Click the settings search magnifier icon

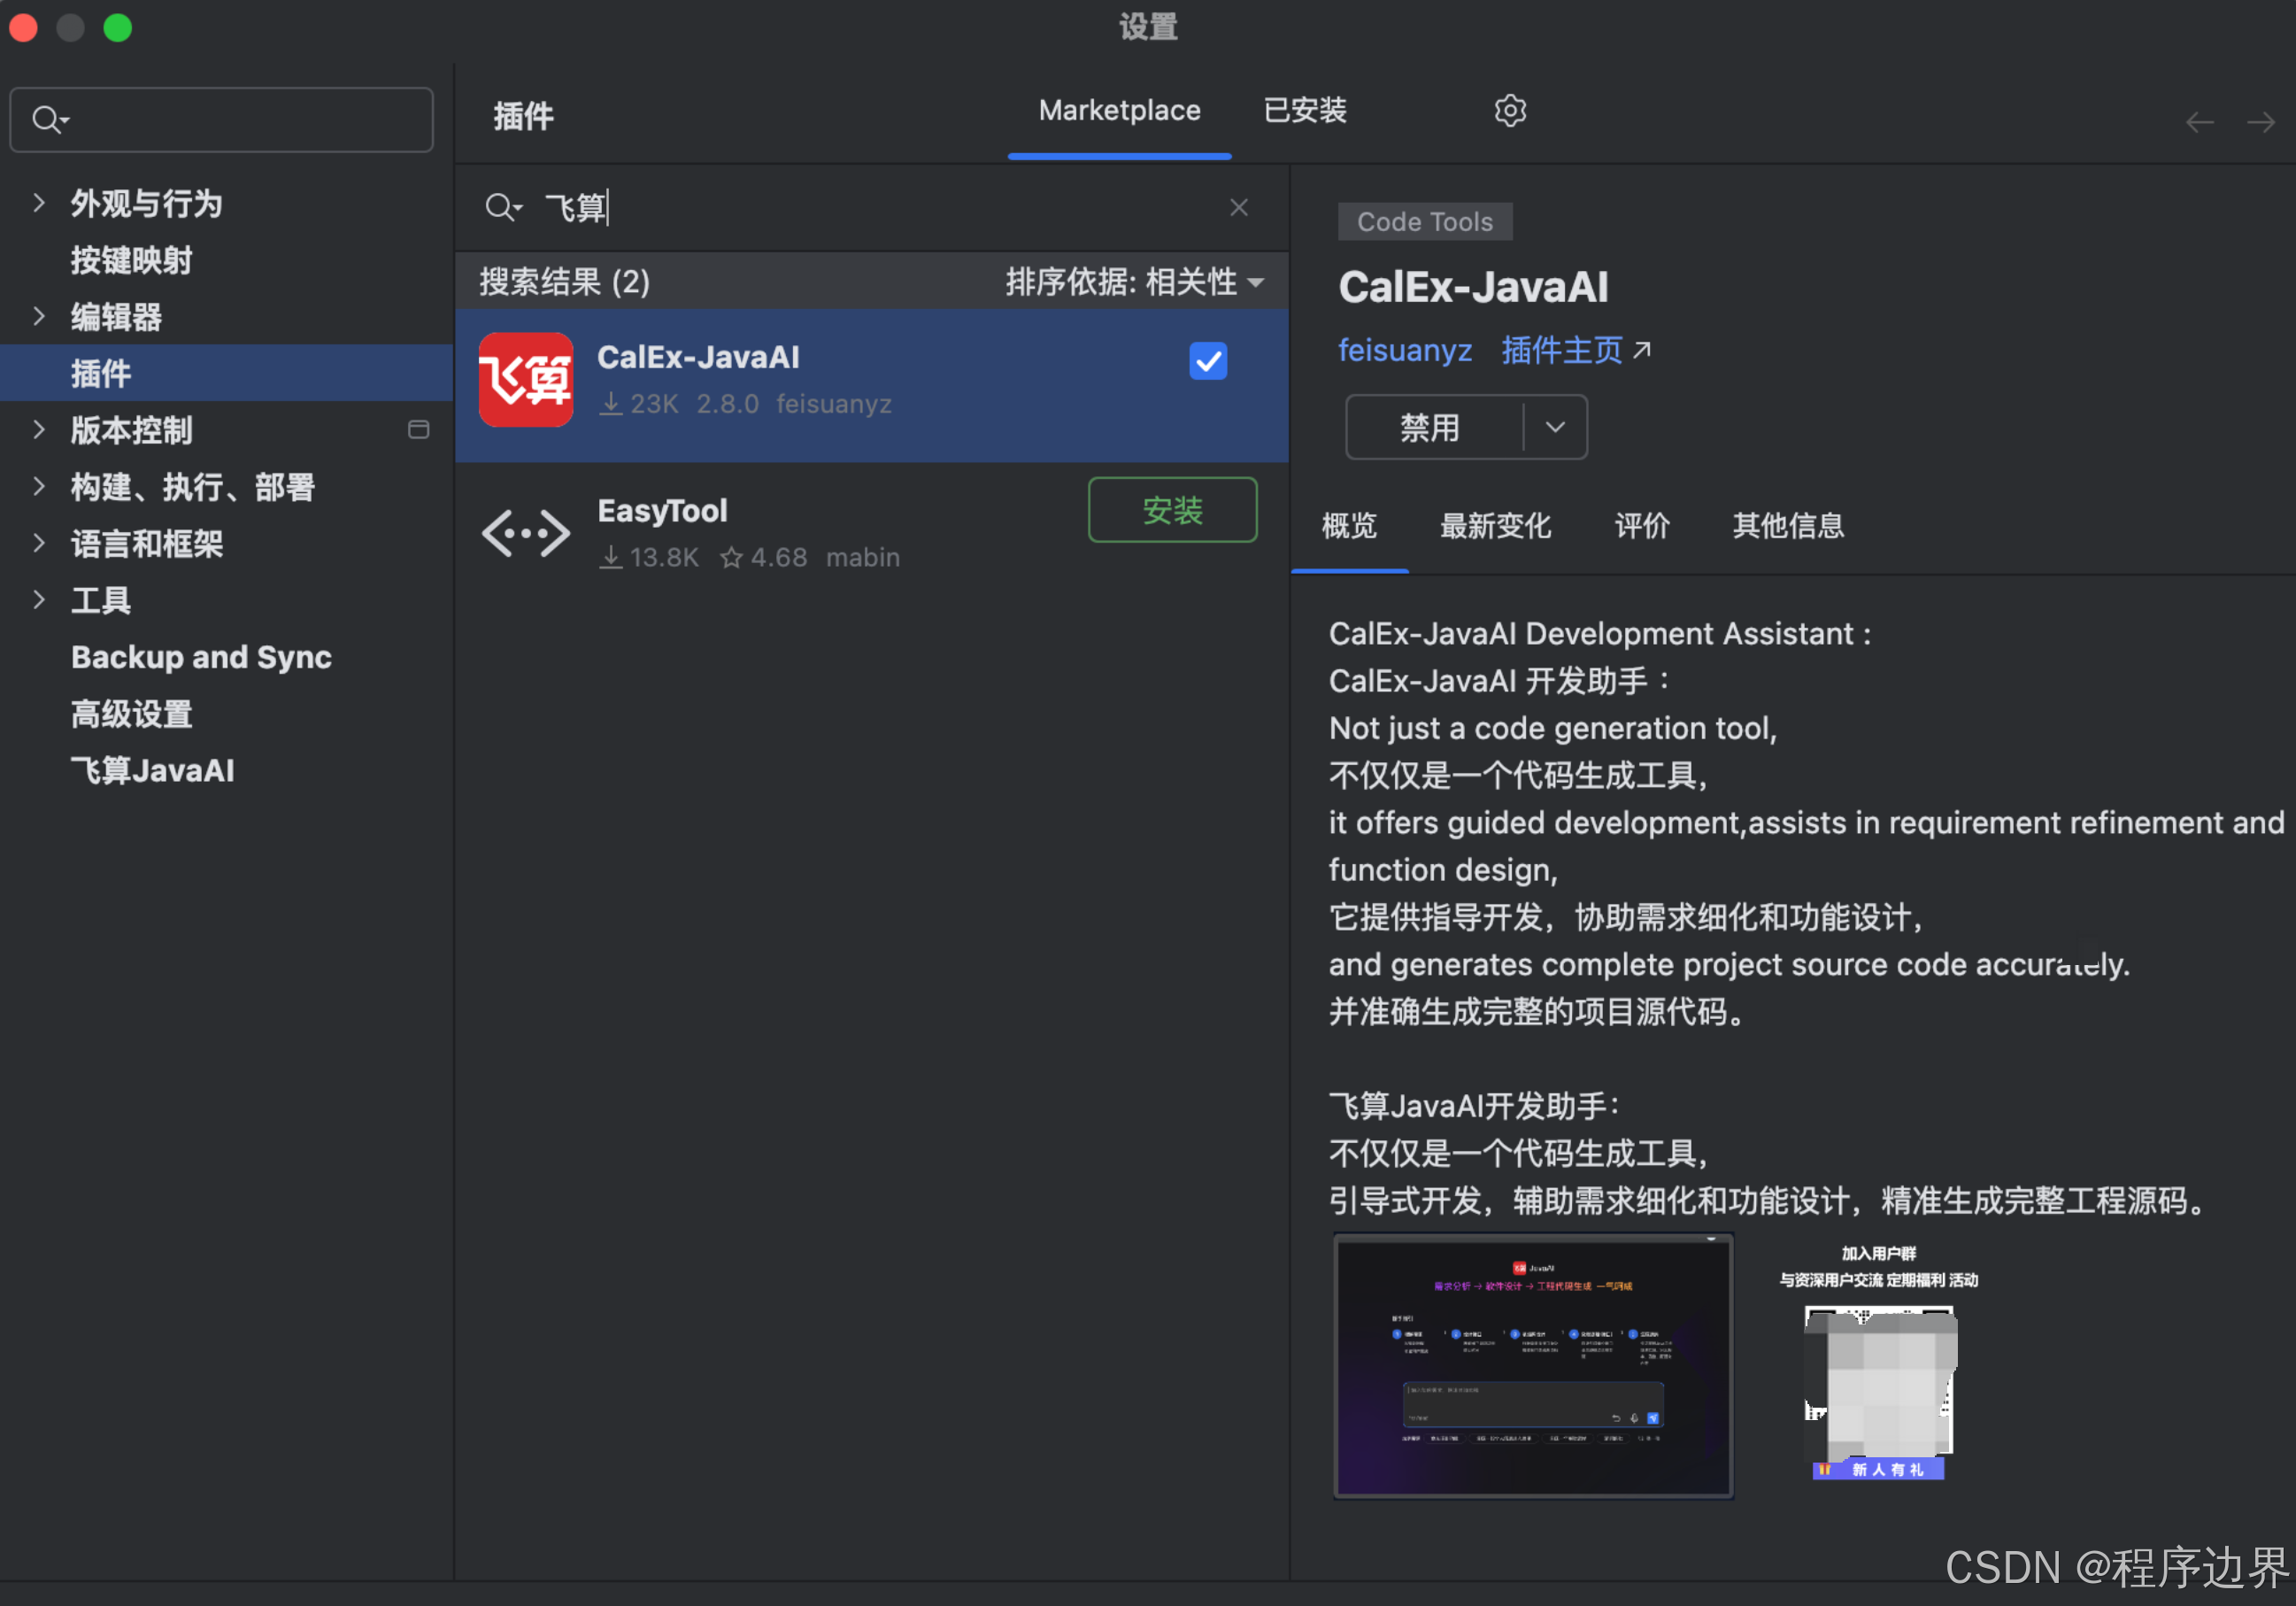click(x=49, y=120)
